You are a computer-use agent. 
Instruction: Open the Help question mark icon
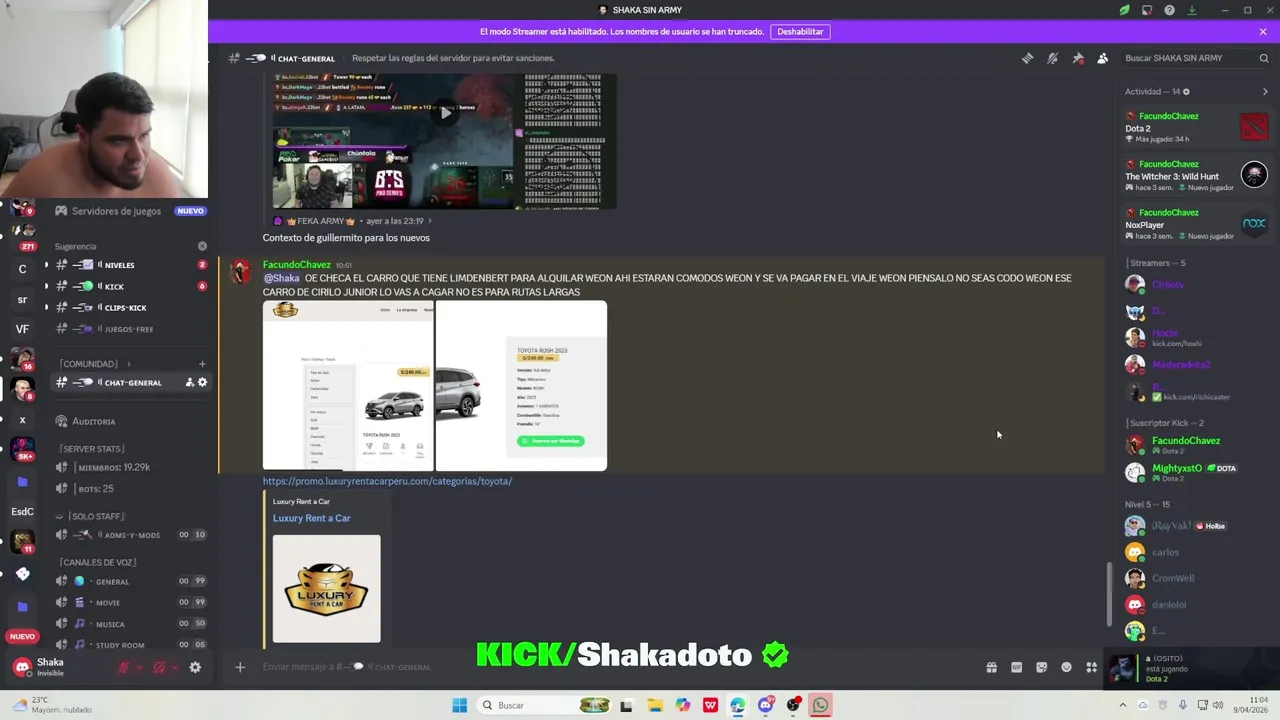pos(1169,10)
